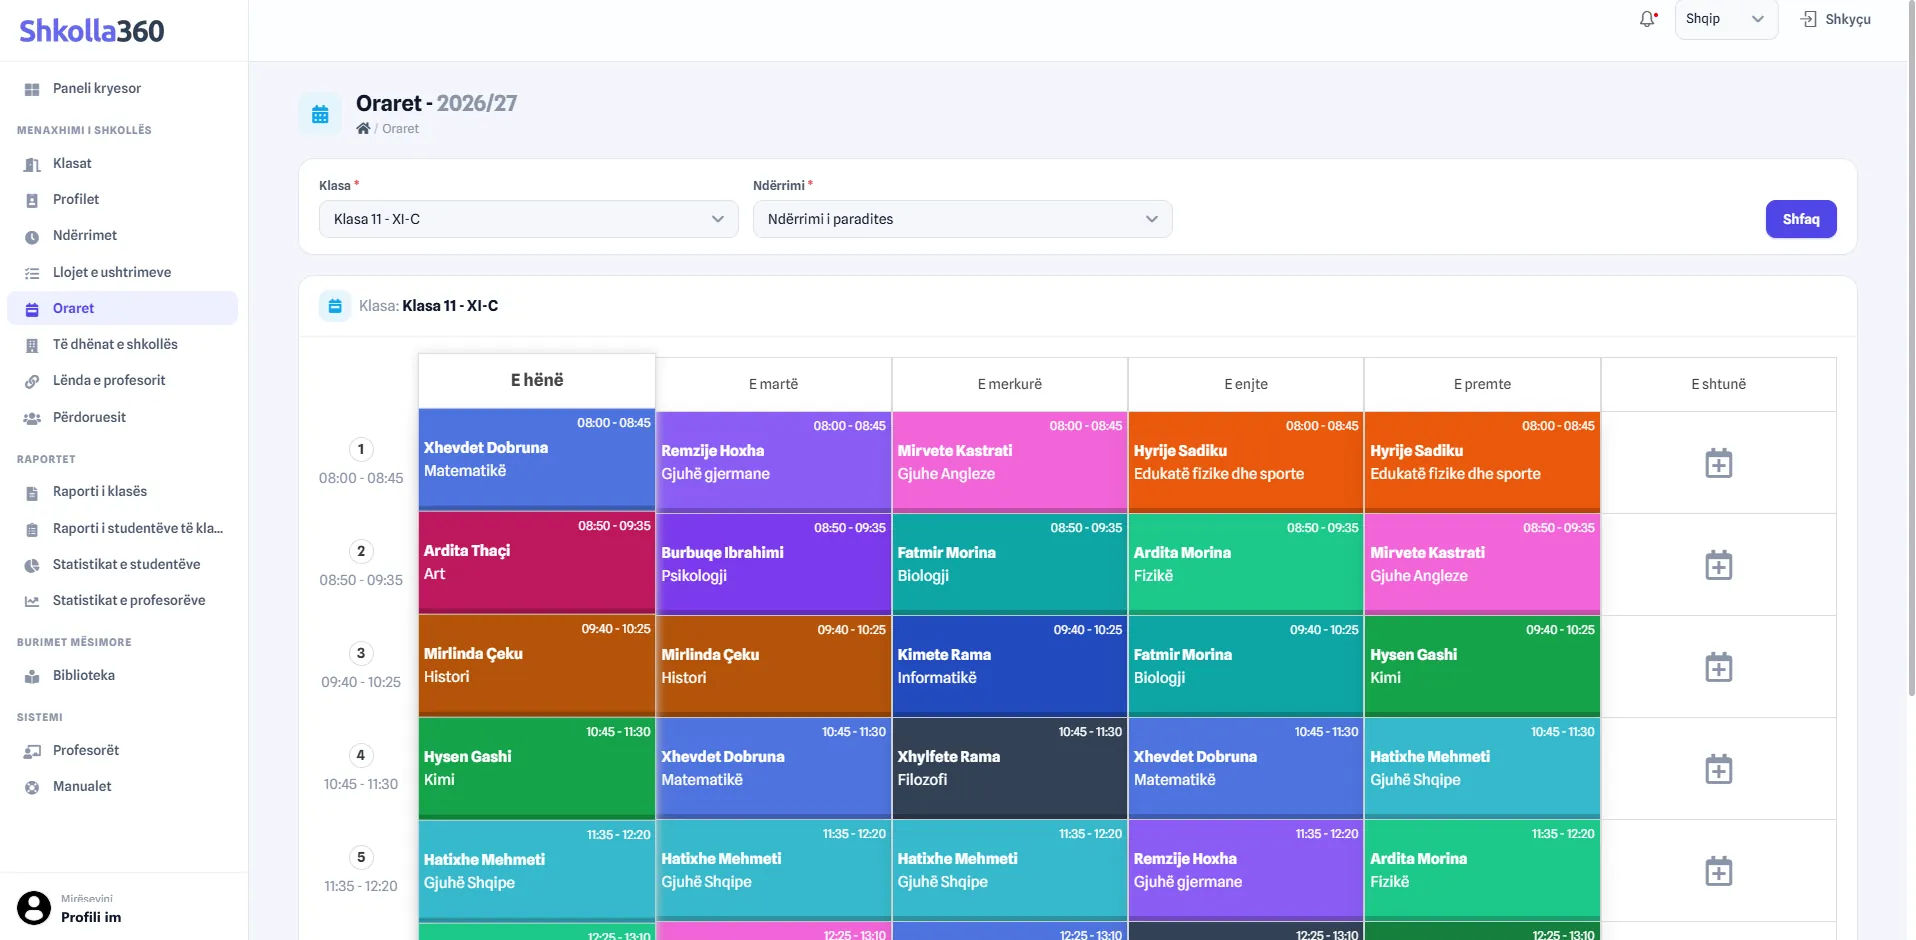1916x940 pixels.
Task: Open the Xhylfete Rama Filozofi lesson card
Action: [x=1009, y=768]
